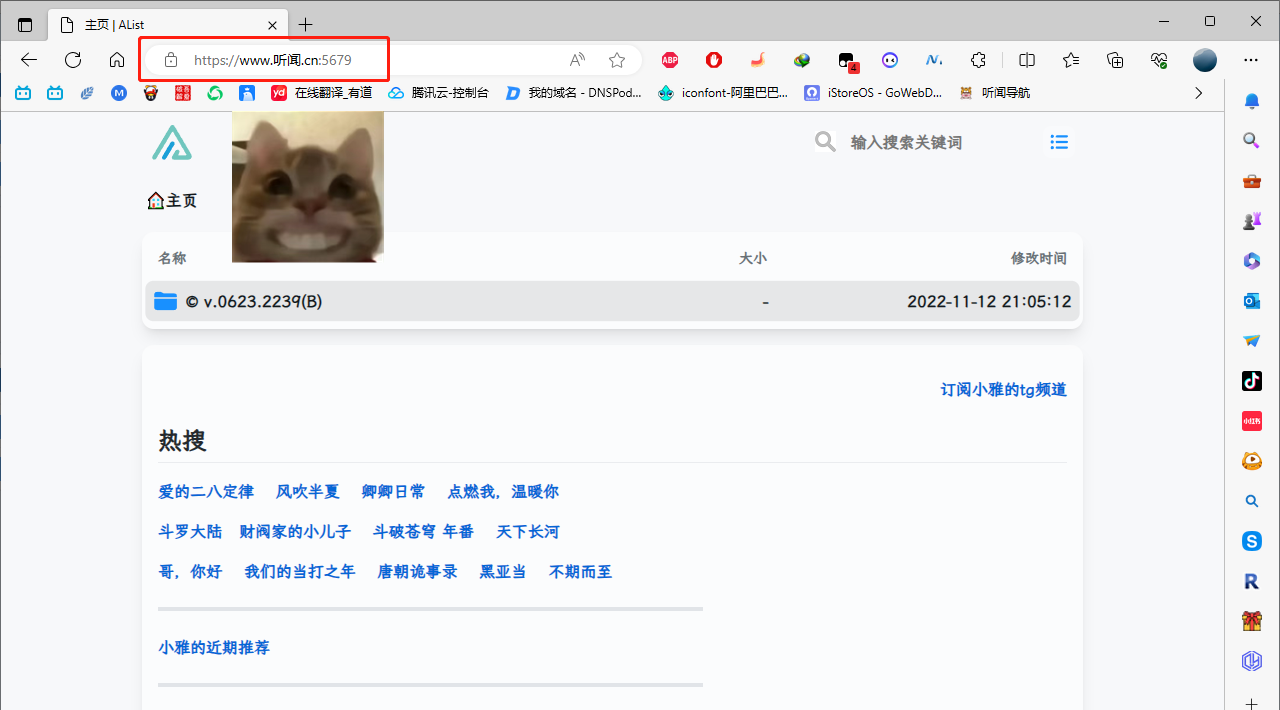Open hot search 风吹半夏
This screenshot has height=710, width=1280.
[308, 491]
